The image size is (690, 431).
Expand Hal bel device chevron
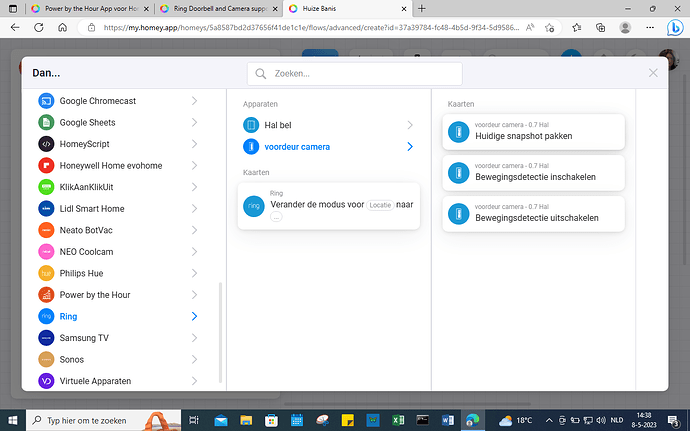[410, 125]
